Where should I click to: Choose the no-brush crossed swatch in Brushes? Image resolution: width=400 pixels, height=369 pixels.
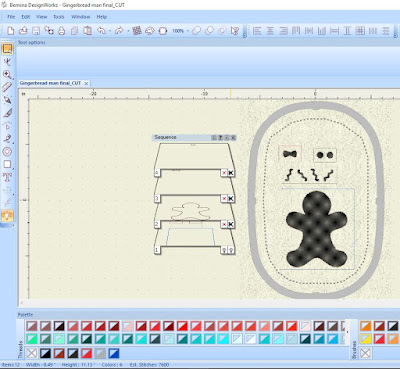click(365, 353)
